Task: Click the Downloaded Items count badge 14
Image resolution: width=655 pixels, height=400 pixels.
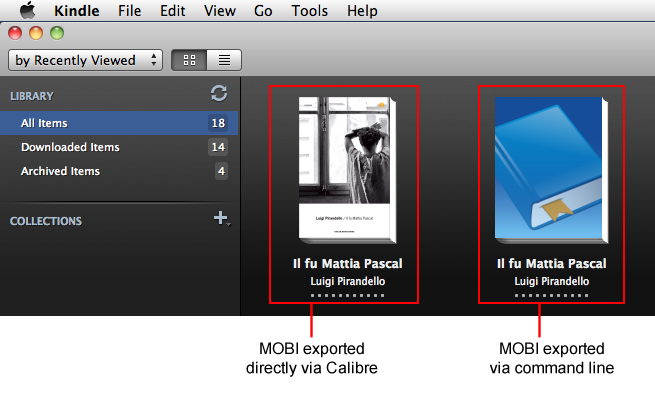Action: 218,147
